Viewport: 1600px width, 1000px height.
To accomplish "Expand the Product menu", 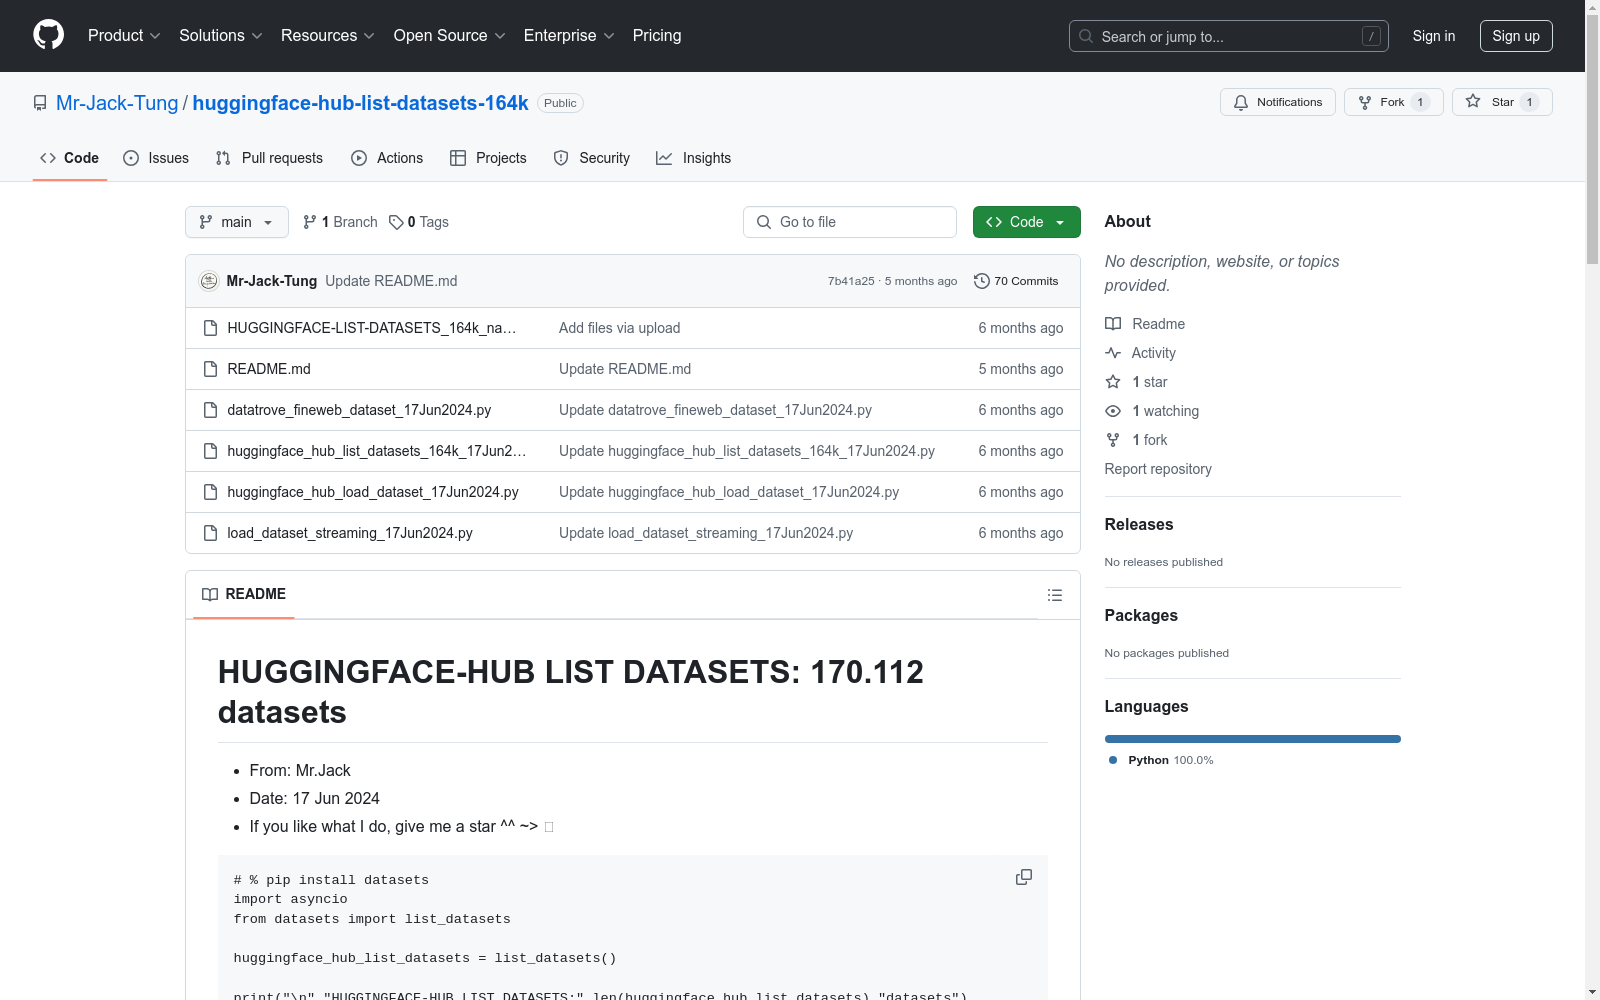I will (x=124, y=36).
